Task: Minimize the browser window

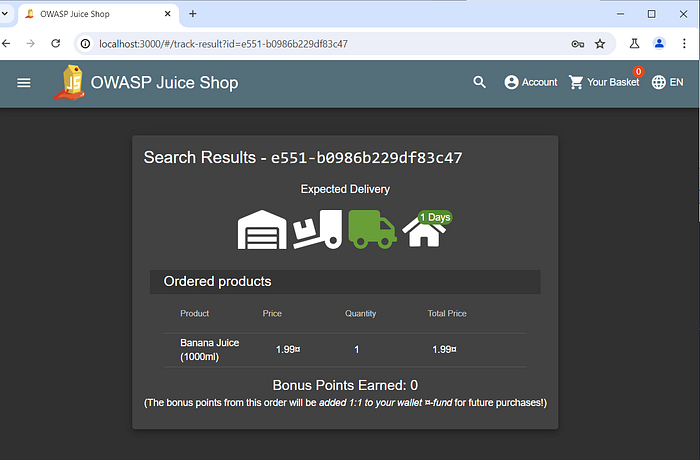Action: [x=621, y=14]
